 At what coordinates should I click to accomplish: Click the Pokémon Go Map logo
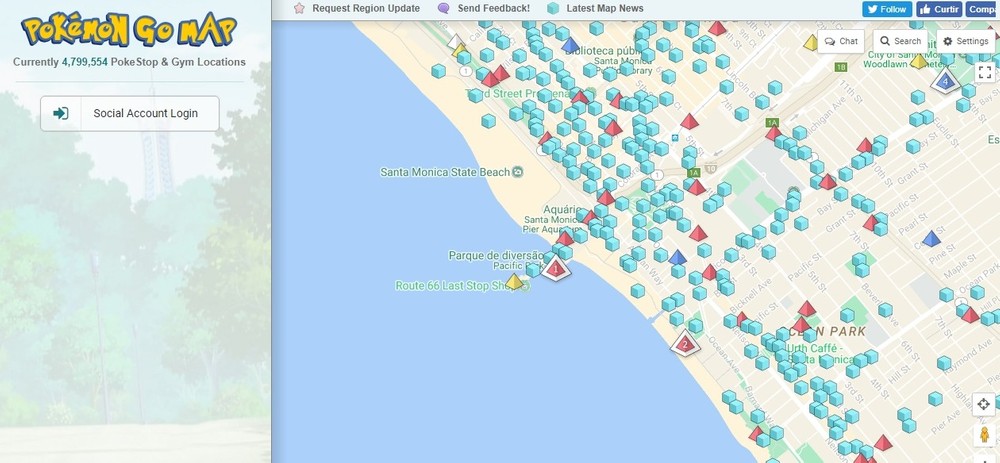tap(129, 29)
